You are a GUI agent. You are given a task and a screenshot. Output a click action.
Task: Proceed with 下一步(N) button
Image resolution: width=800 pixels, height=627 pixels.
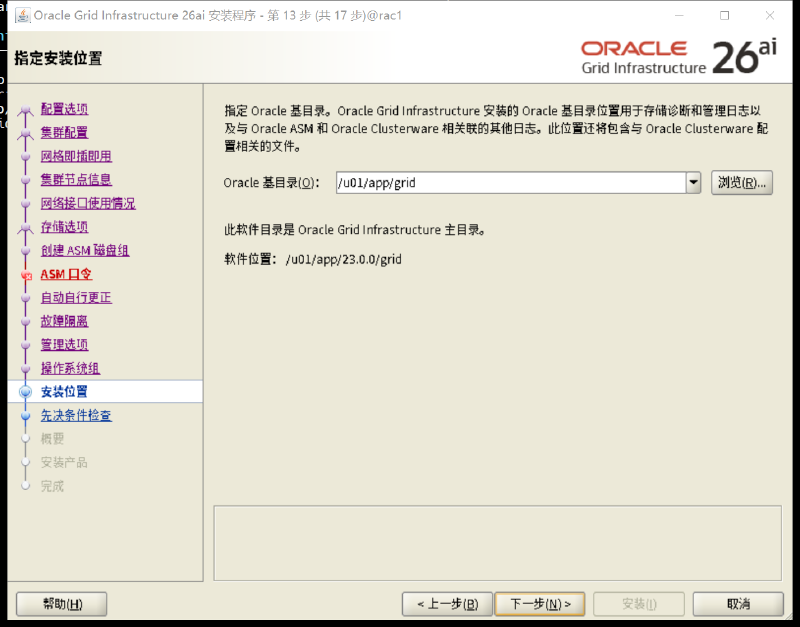540,604
